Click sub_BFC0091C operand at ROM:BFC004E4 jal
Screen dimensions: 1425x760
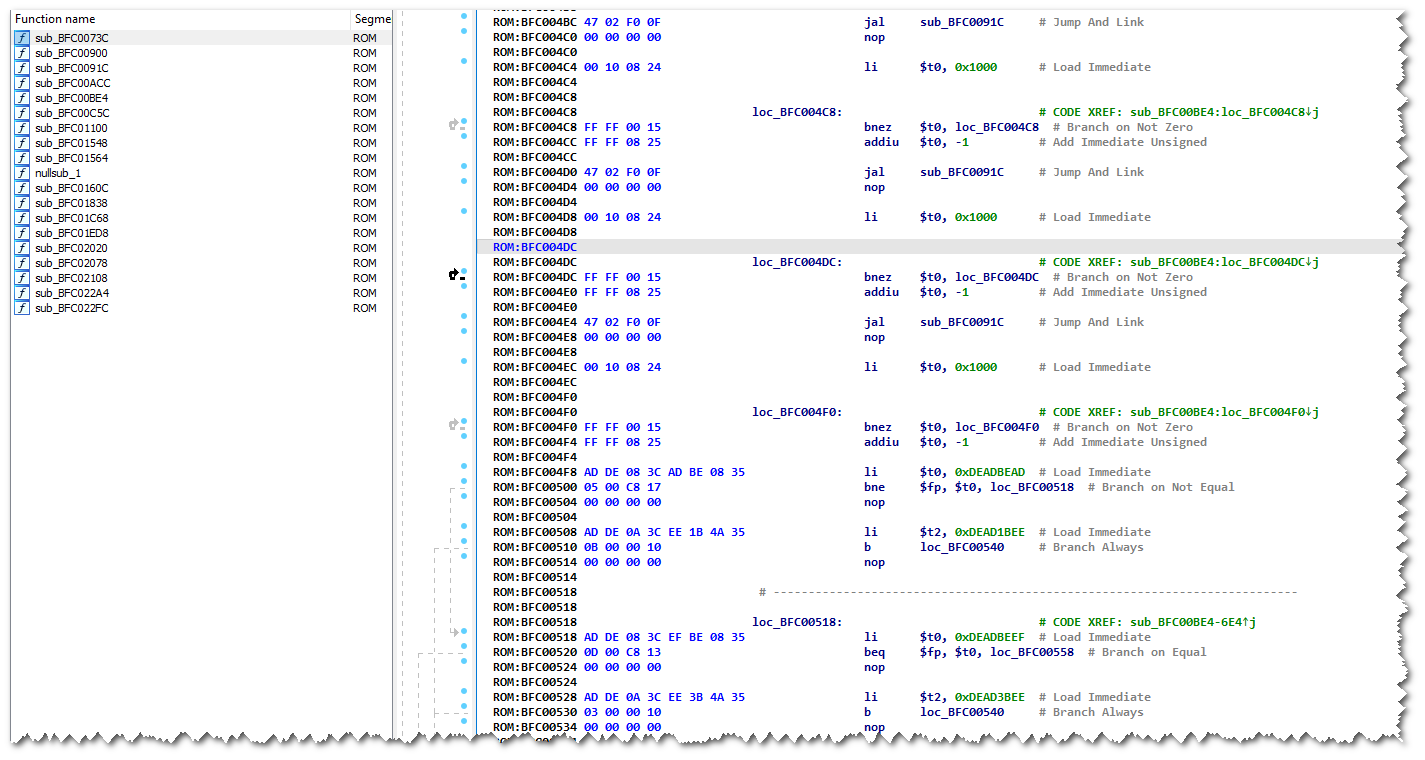click(962, 322)
